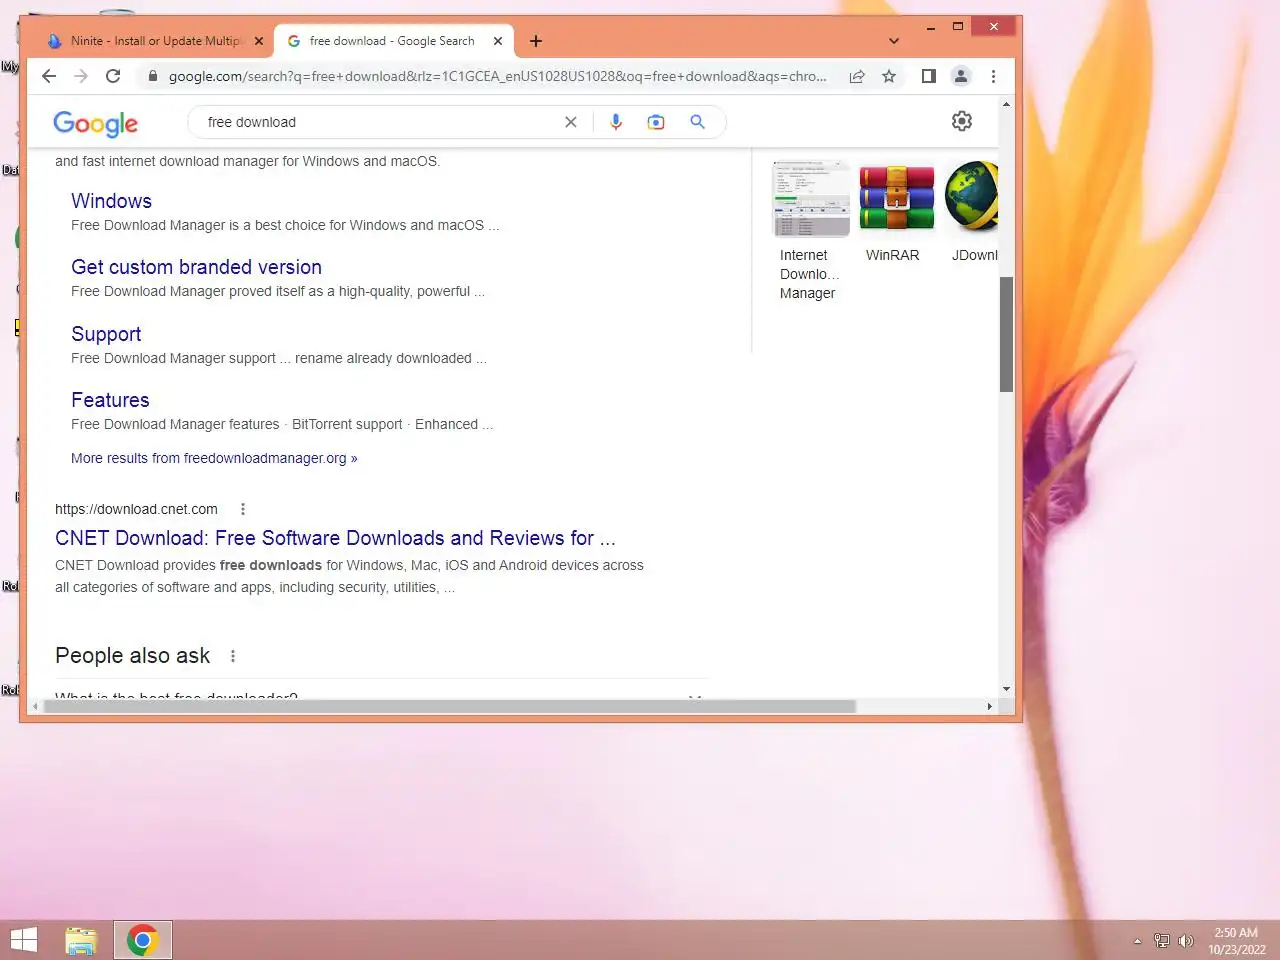Open File Explorer from taskbar

81,940
